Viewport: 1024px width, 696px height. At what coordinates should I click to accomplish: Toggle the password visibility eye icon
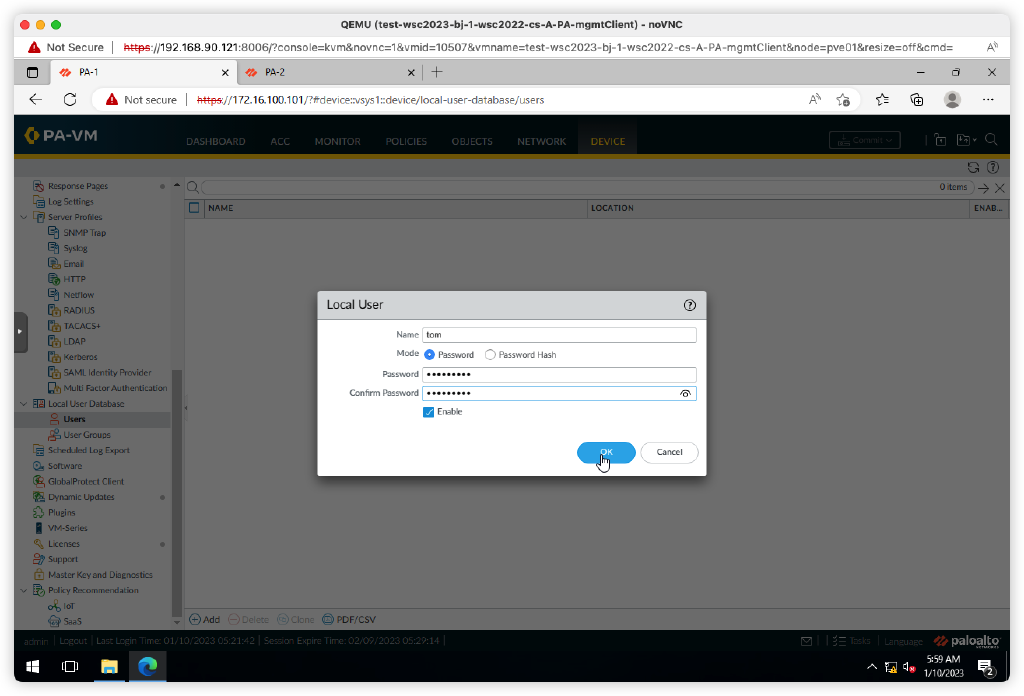(x=685, y=393)
